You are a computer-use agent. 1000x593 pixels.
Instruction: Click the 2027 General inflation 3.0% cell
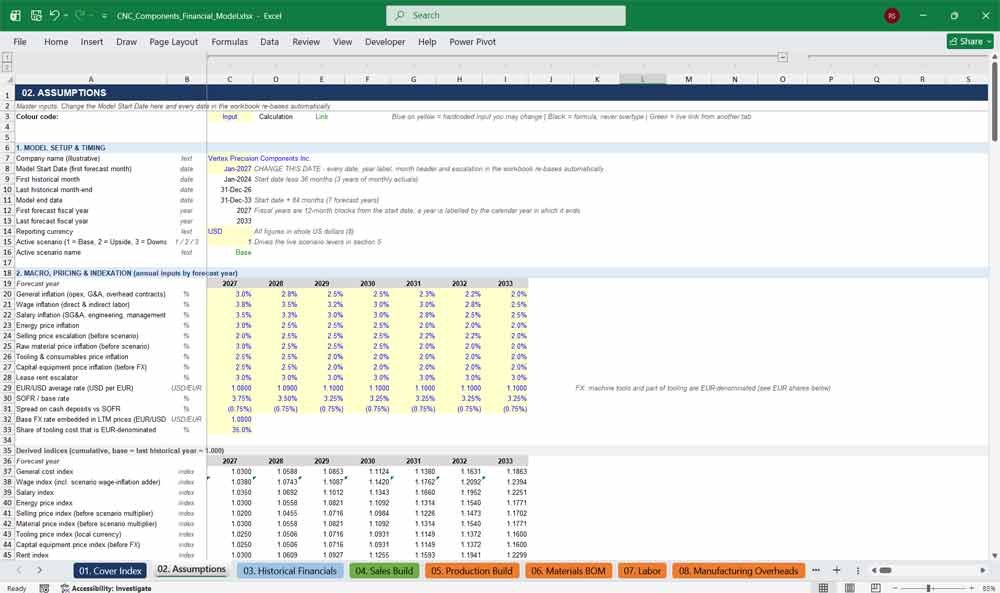click(230, 294)
